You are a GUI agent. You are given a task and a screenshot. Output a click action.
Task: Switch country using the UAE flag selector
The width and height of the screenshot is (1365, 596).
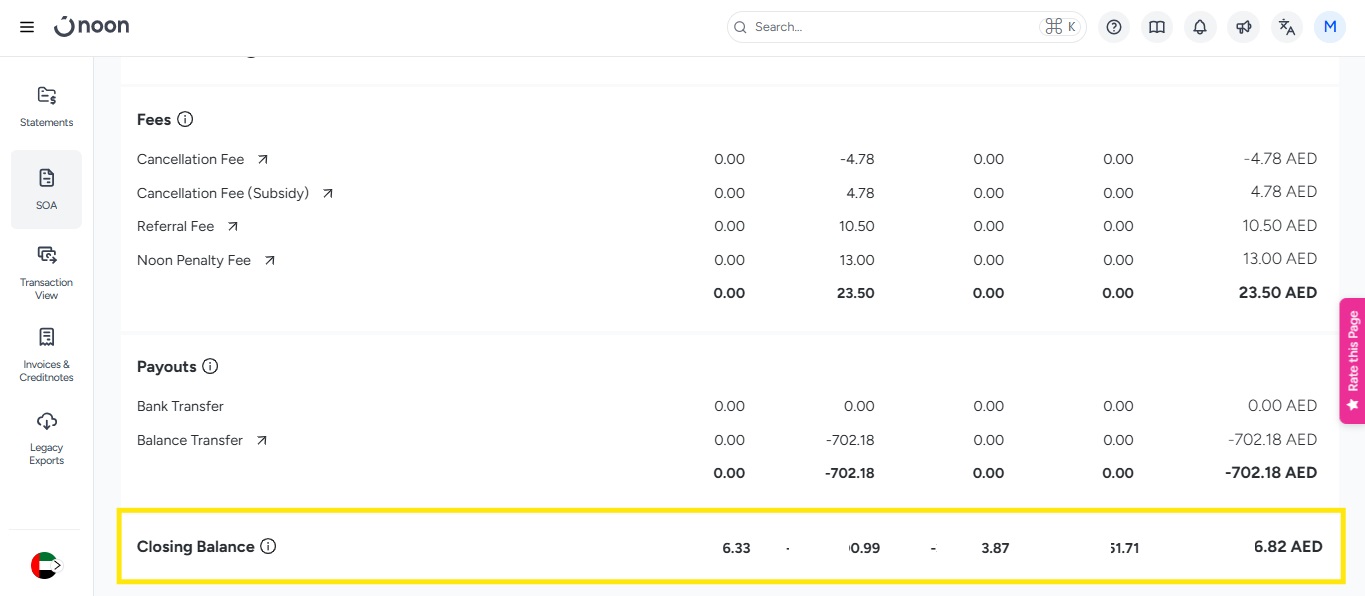pyautogui.click(x=46, y=565)
